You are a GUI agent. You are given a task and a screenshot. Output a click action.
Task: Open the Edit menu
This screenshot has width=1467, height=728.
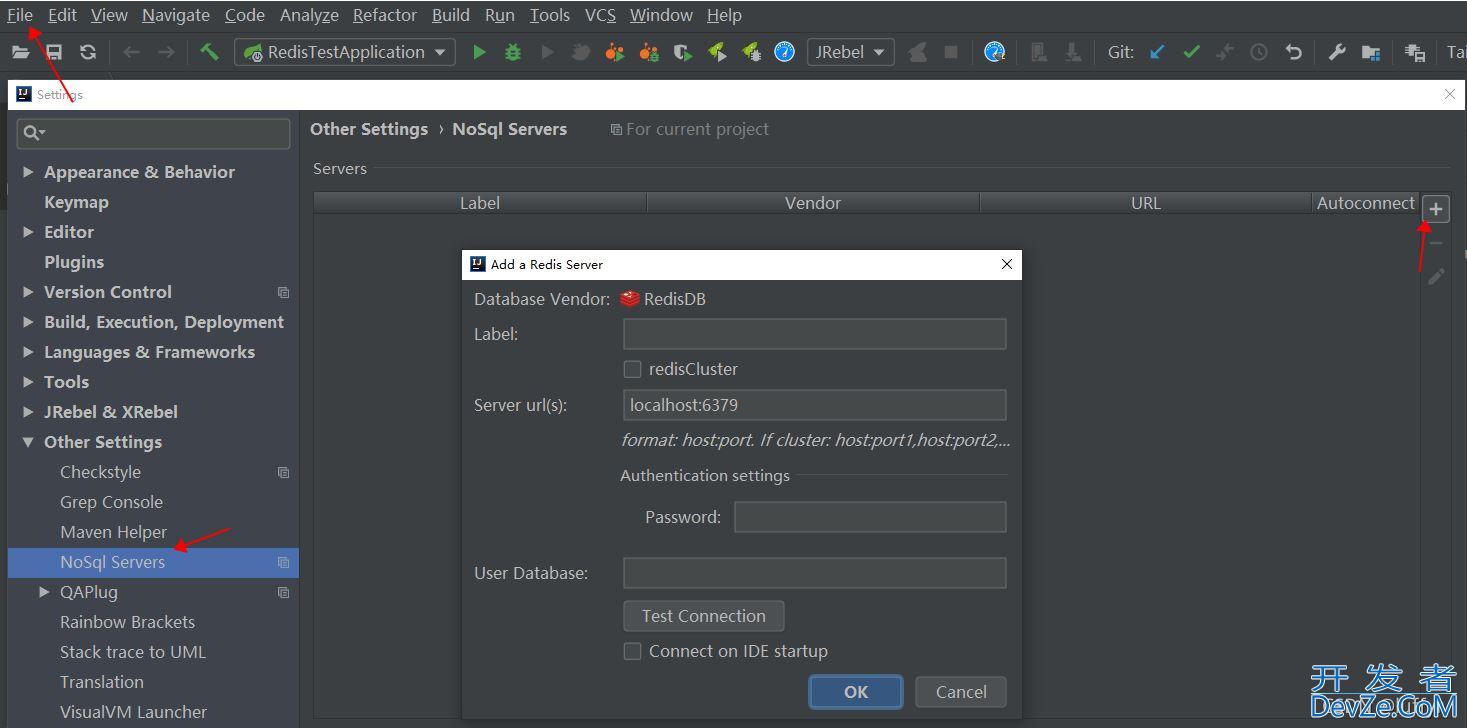coord(62,15)
